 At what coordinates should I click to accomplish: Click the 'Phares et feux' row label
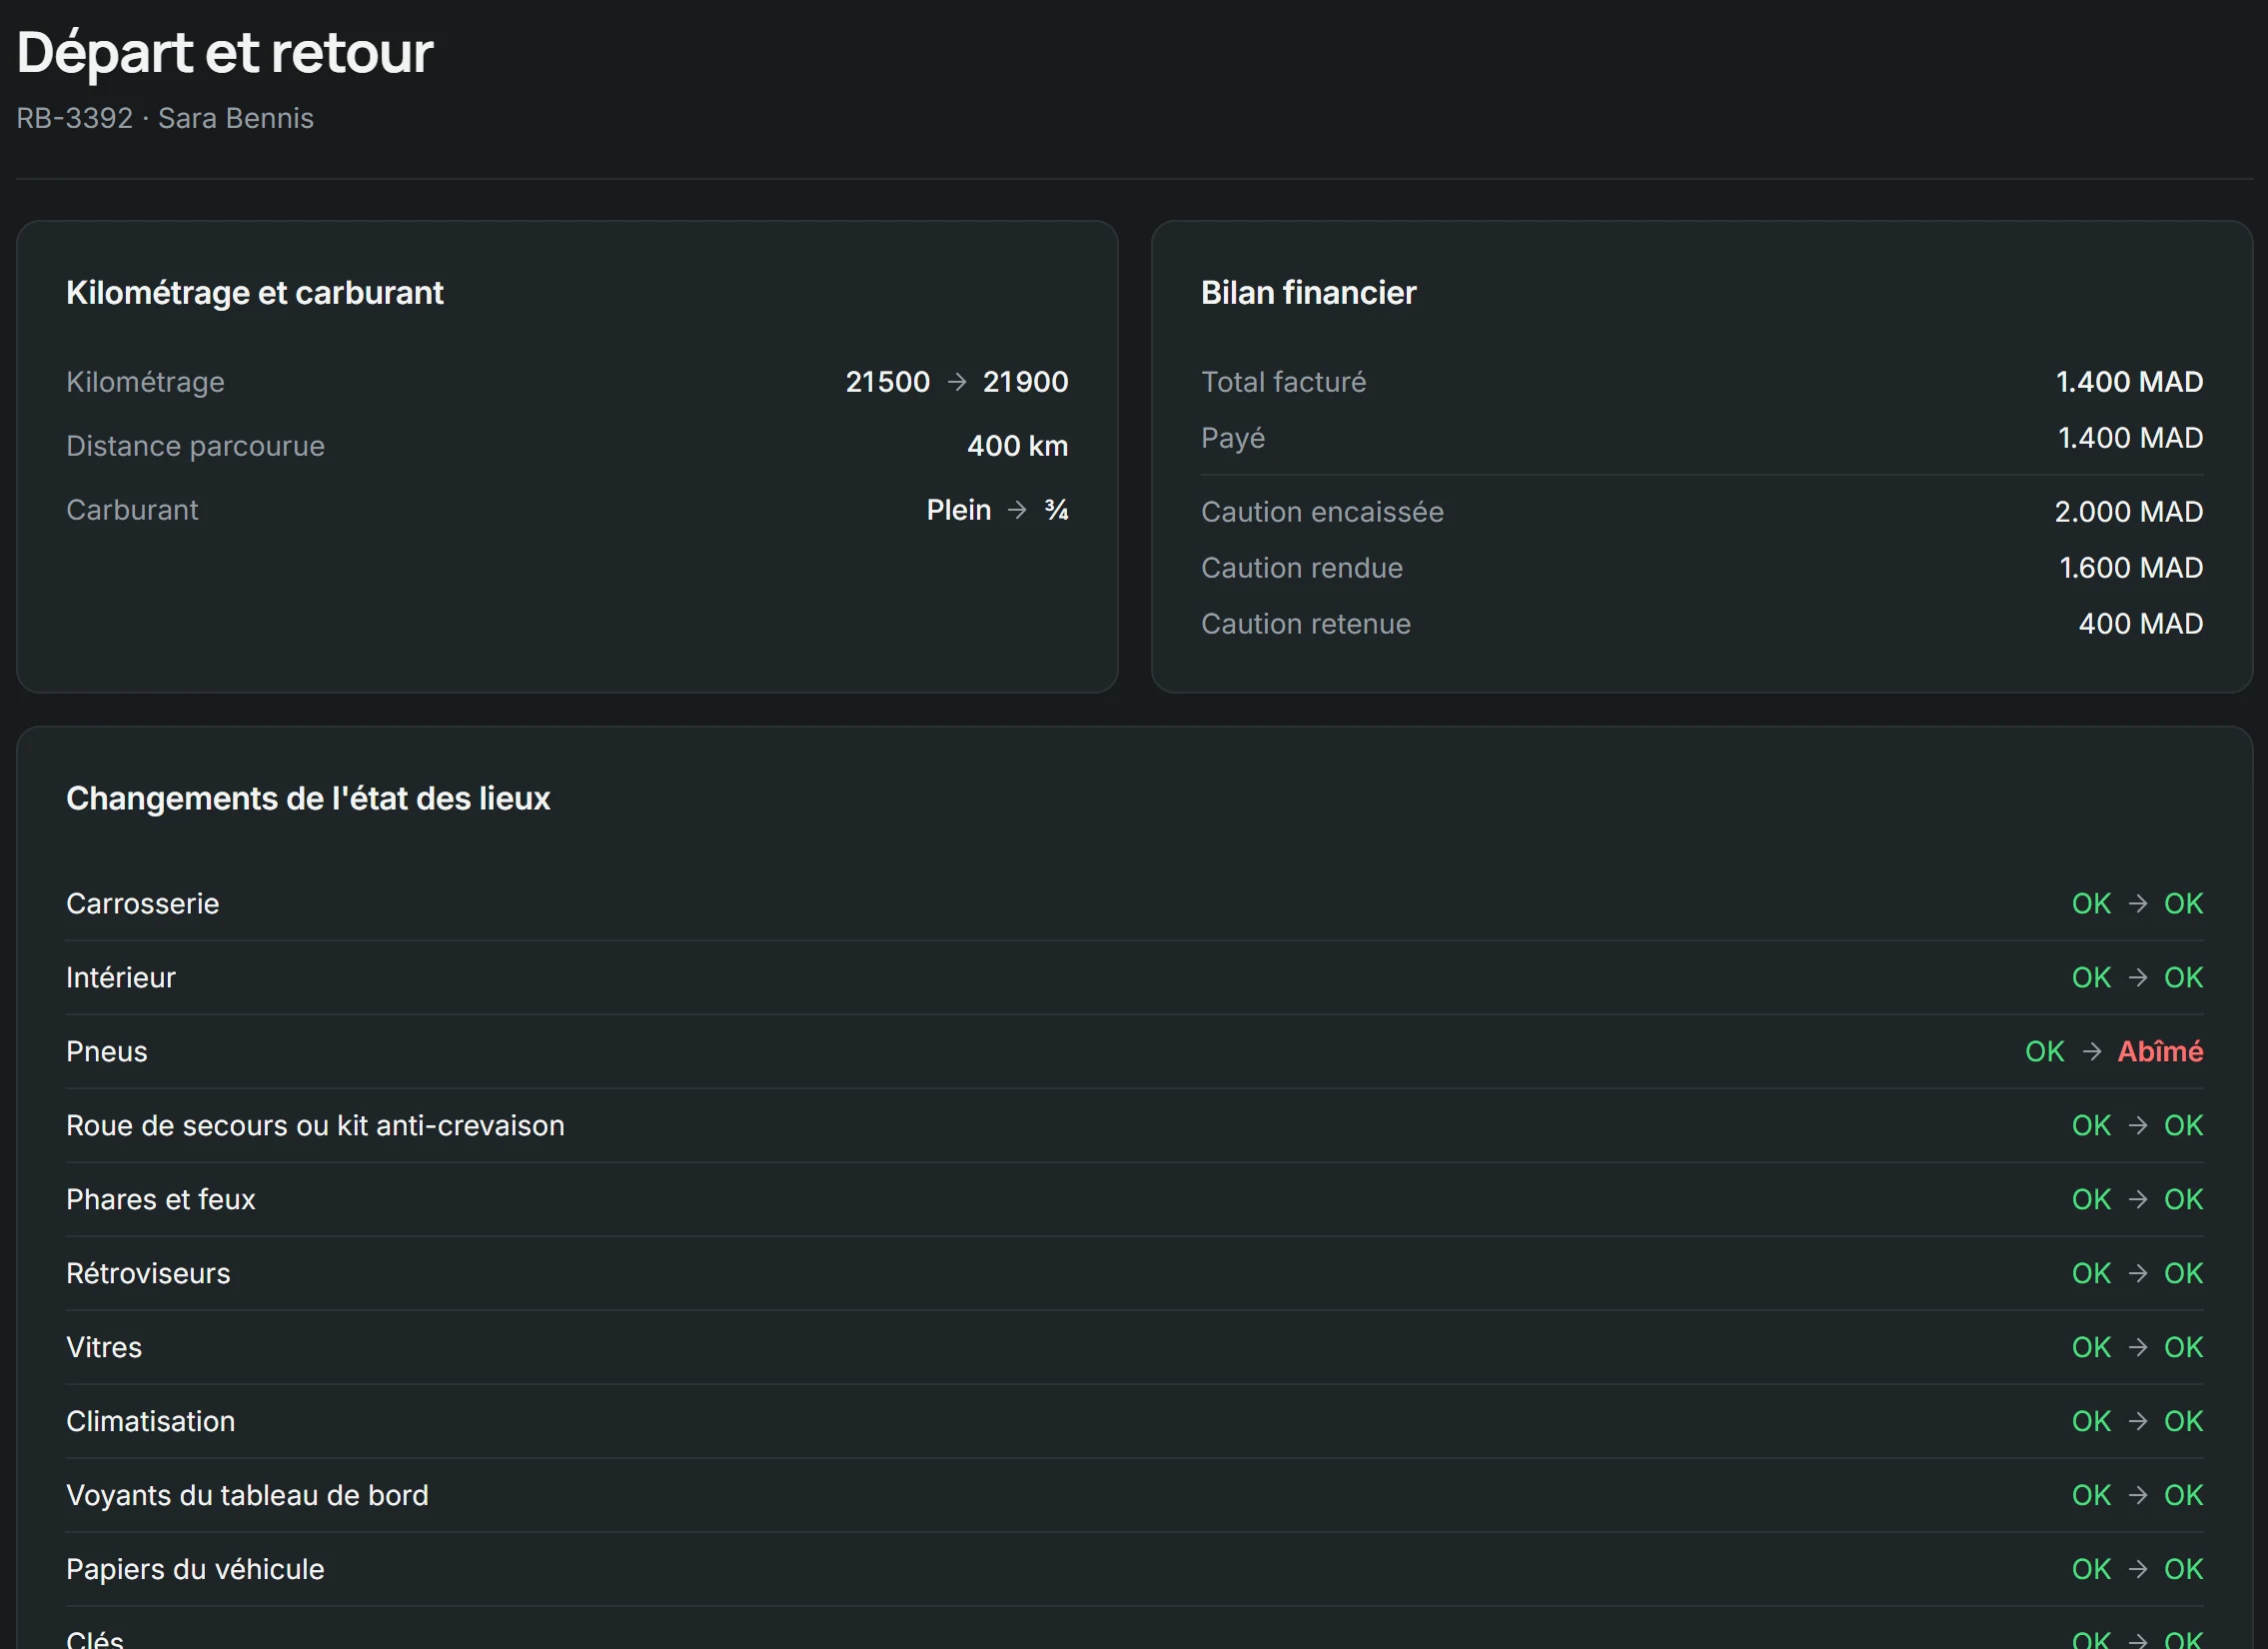[161, 1200]
